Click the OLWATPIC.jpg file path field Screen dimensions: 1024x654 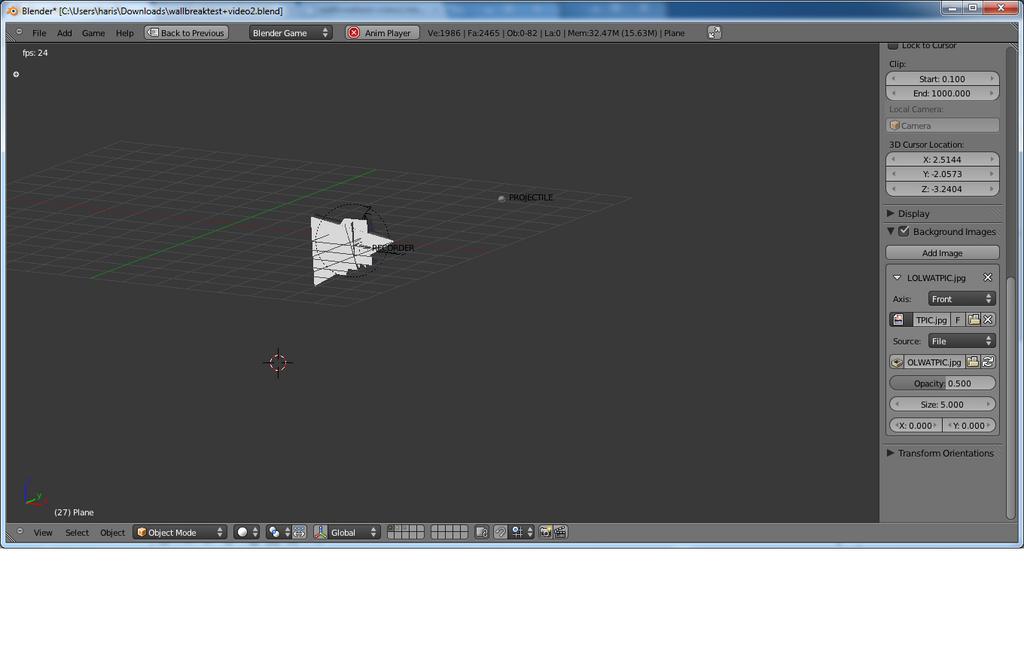(x=934, y=362)
